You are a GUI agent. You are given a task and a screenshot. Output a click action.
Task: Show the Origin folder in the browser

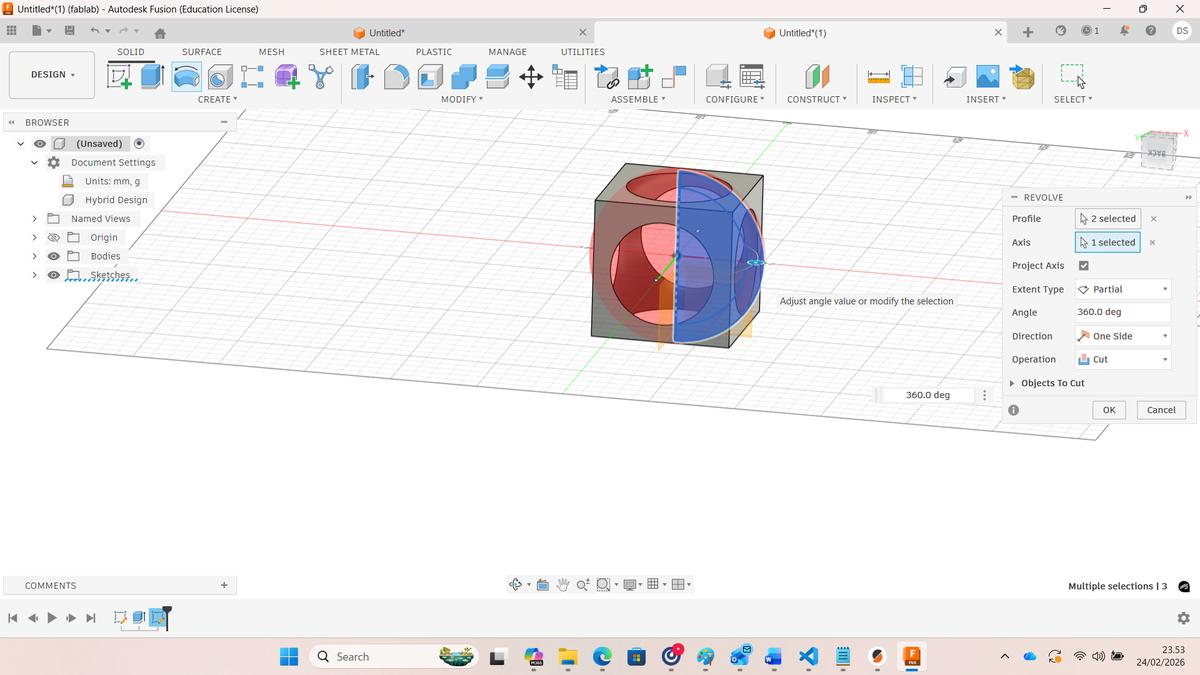[x=54, y=237]
